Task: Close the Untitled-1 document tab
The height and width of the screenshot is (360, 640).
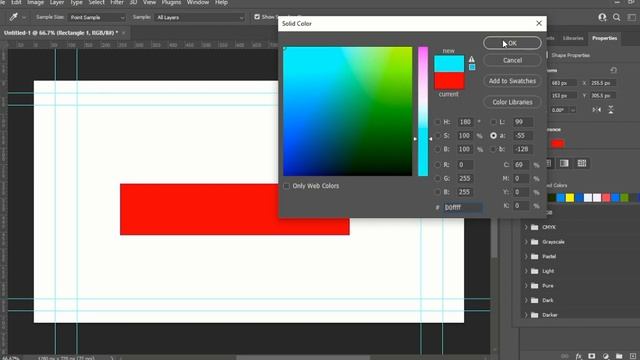Action: click(x=124, y=33)
